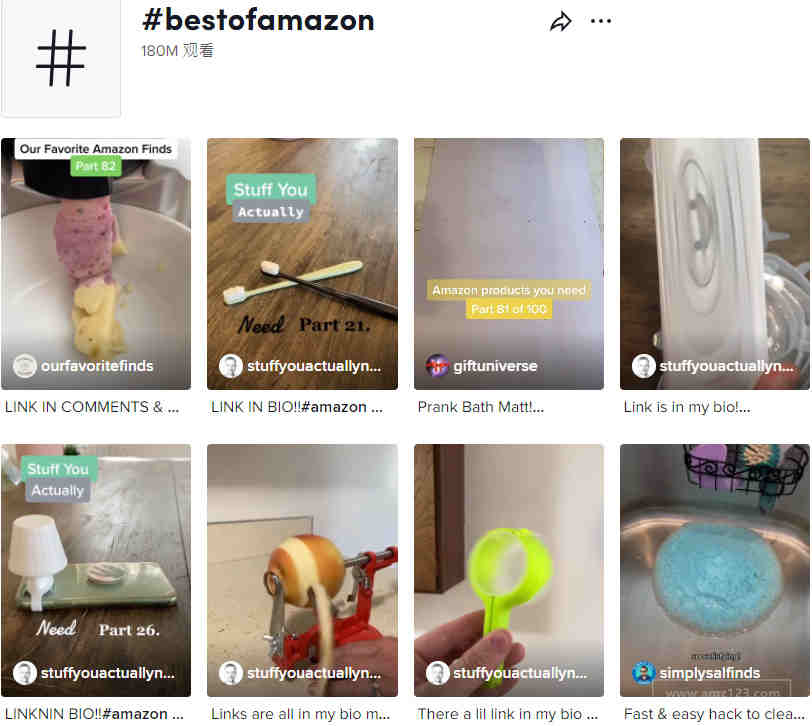Click ourfavoritefinds profile avatar
The image size is (812, 726).
tap(24, 366)
